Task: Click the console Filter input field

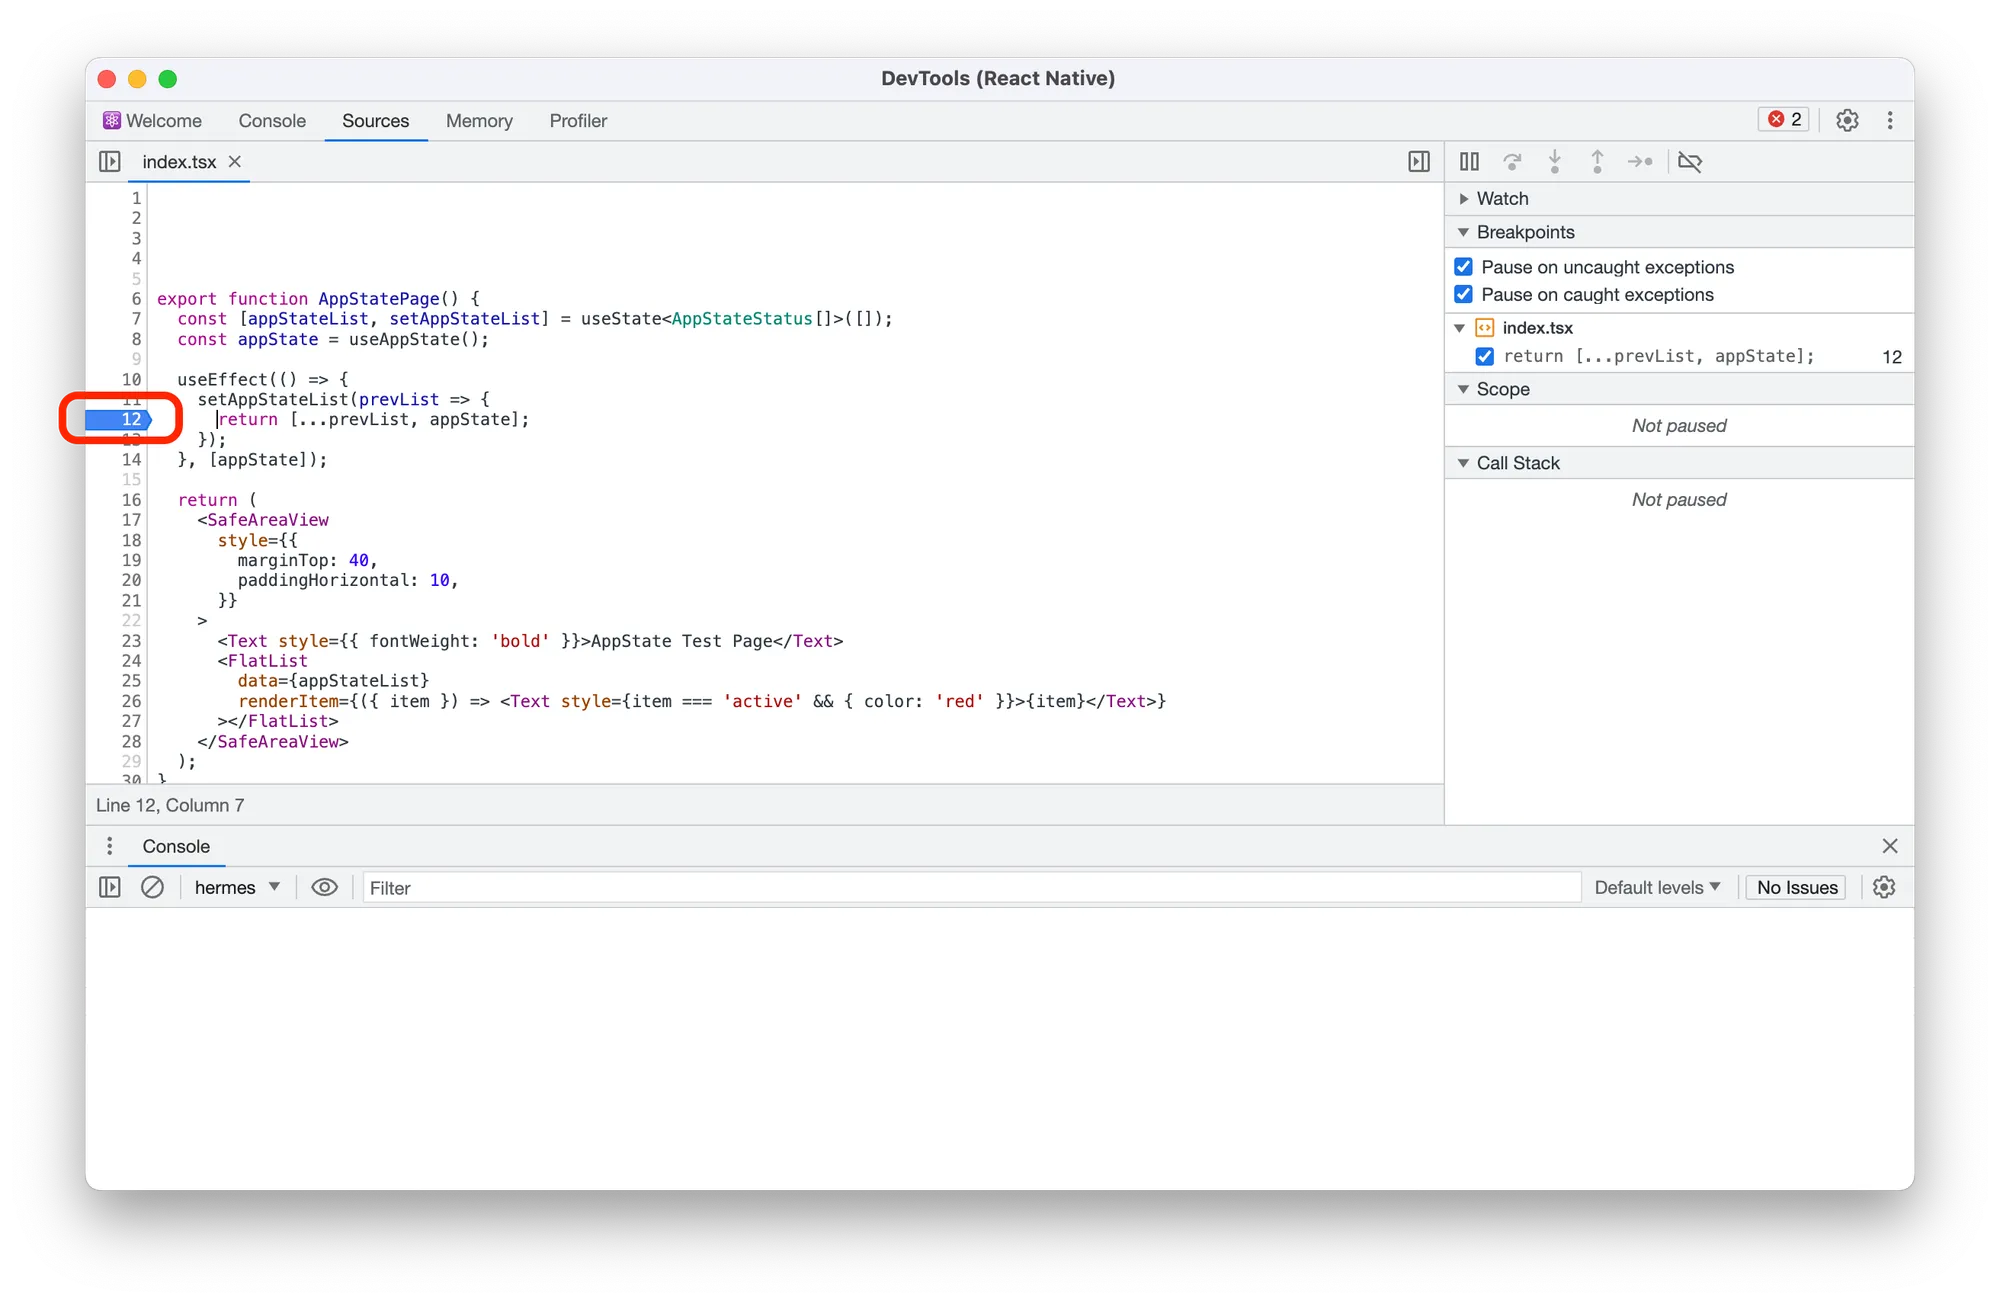Action: click(970, 887)
